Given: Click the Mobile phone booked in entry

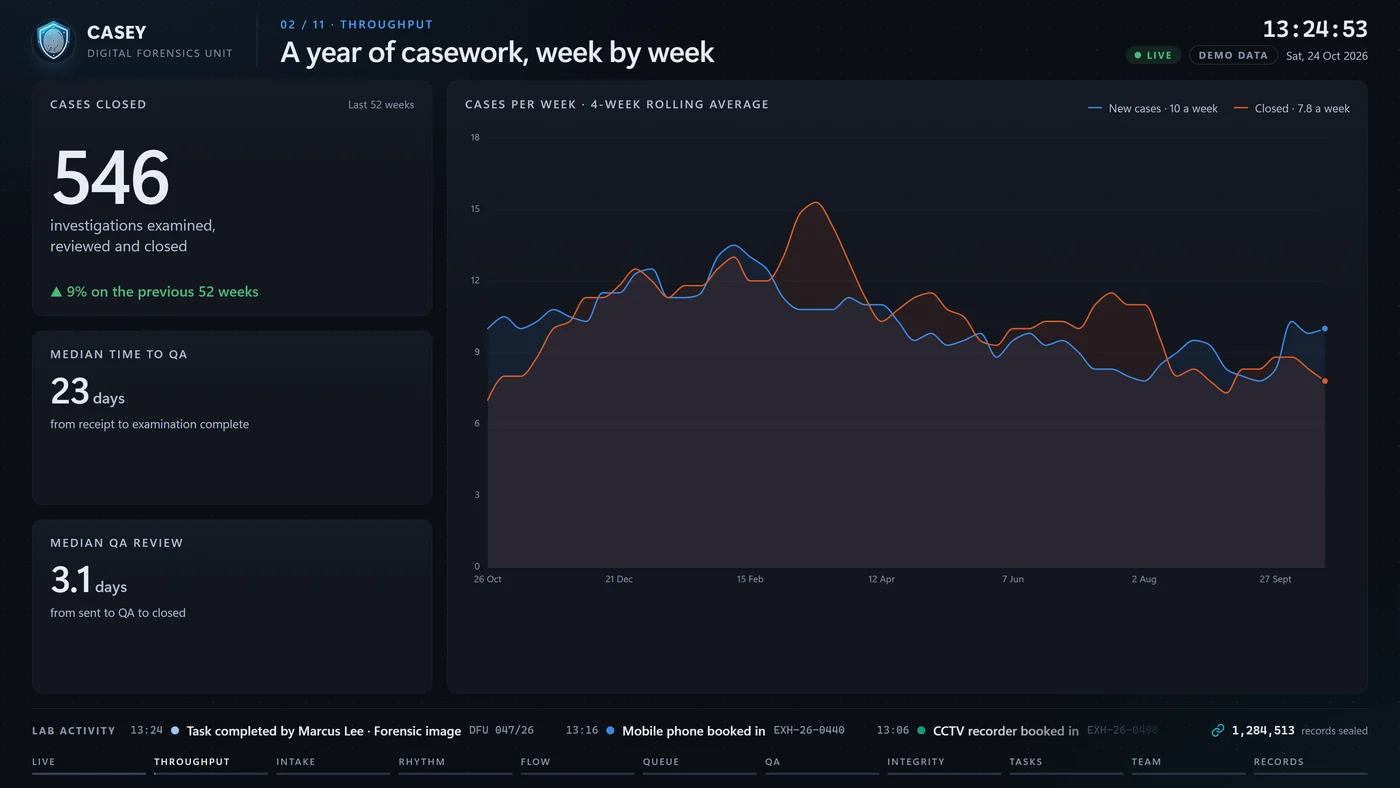Looking at the screenshot, I should (694, 731).
